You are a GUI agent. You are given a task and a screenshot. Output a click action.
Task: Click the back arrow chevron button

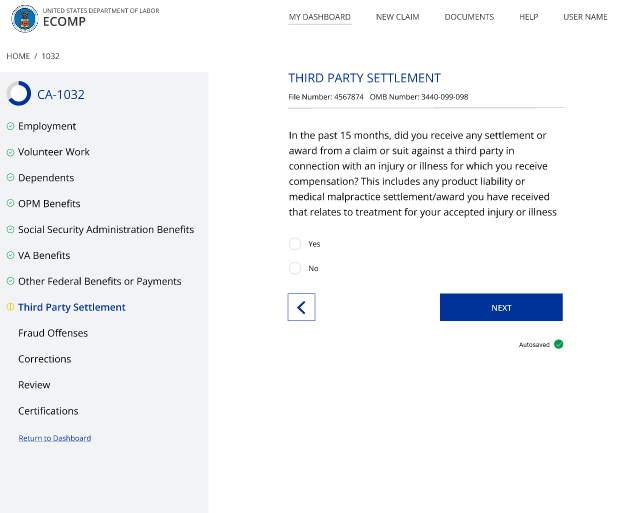(x=301, y=307)
